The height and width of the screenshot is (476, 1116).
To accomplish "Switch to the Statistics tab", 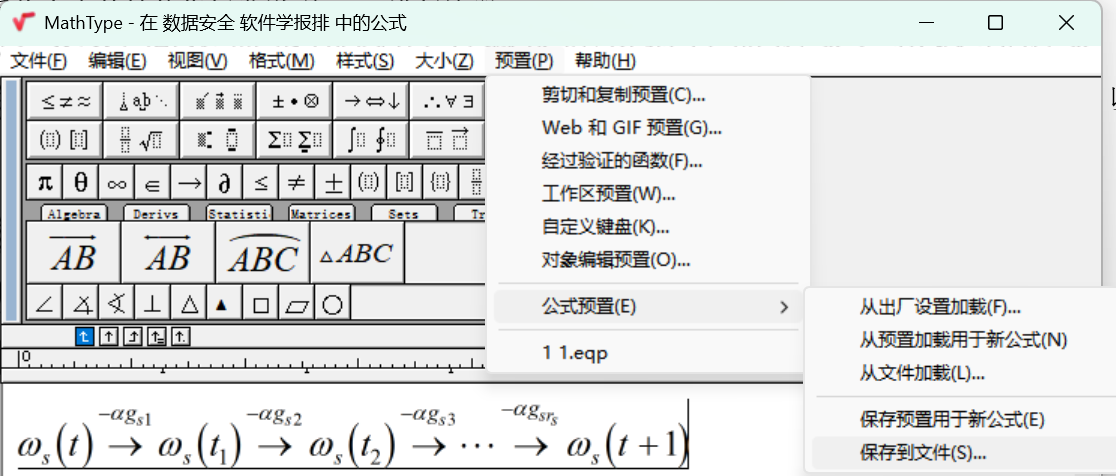I will 239,213.
